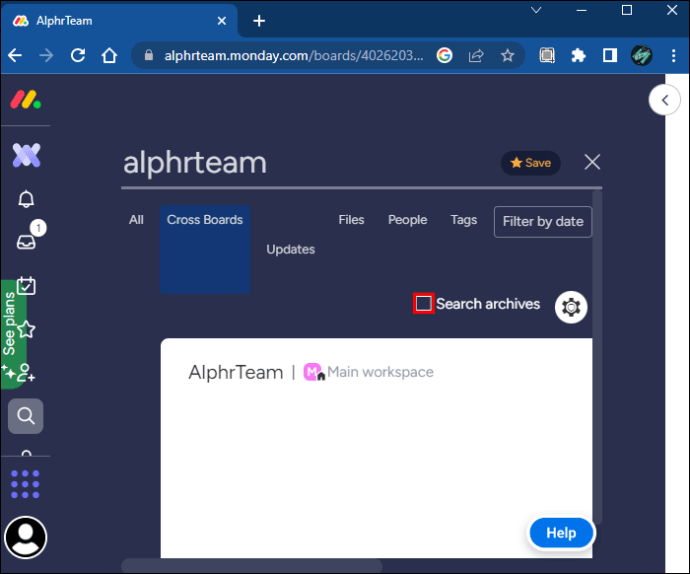This screenshot has width=690, height=574.
Task: Open the notifications bell
Action: tap(26, 199)
